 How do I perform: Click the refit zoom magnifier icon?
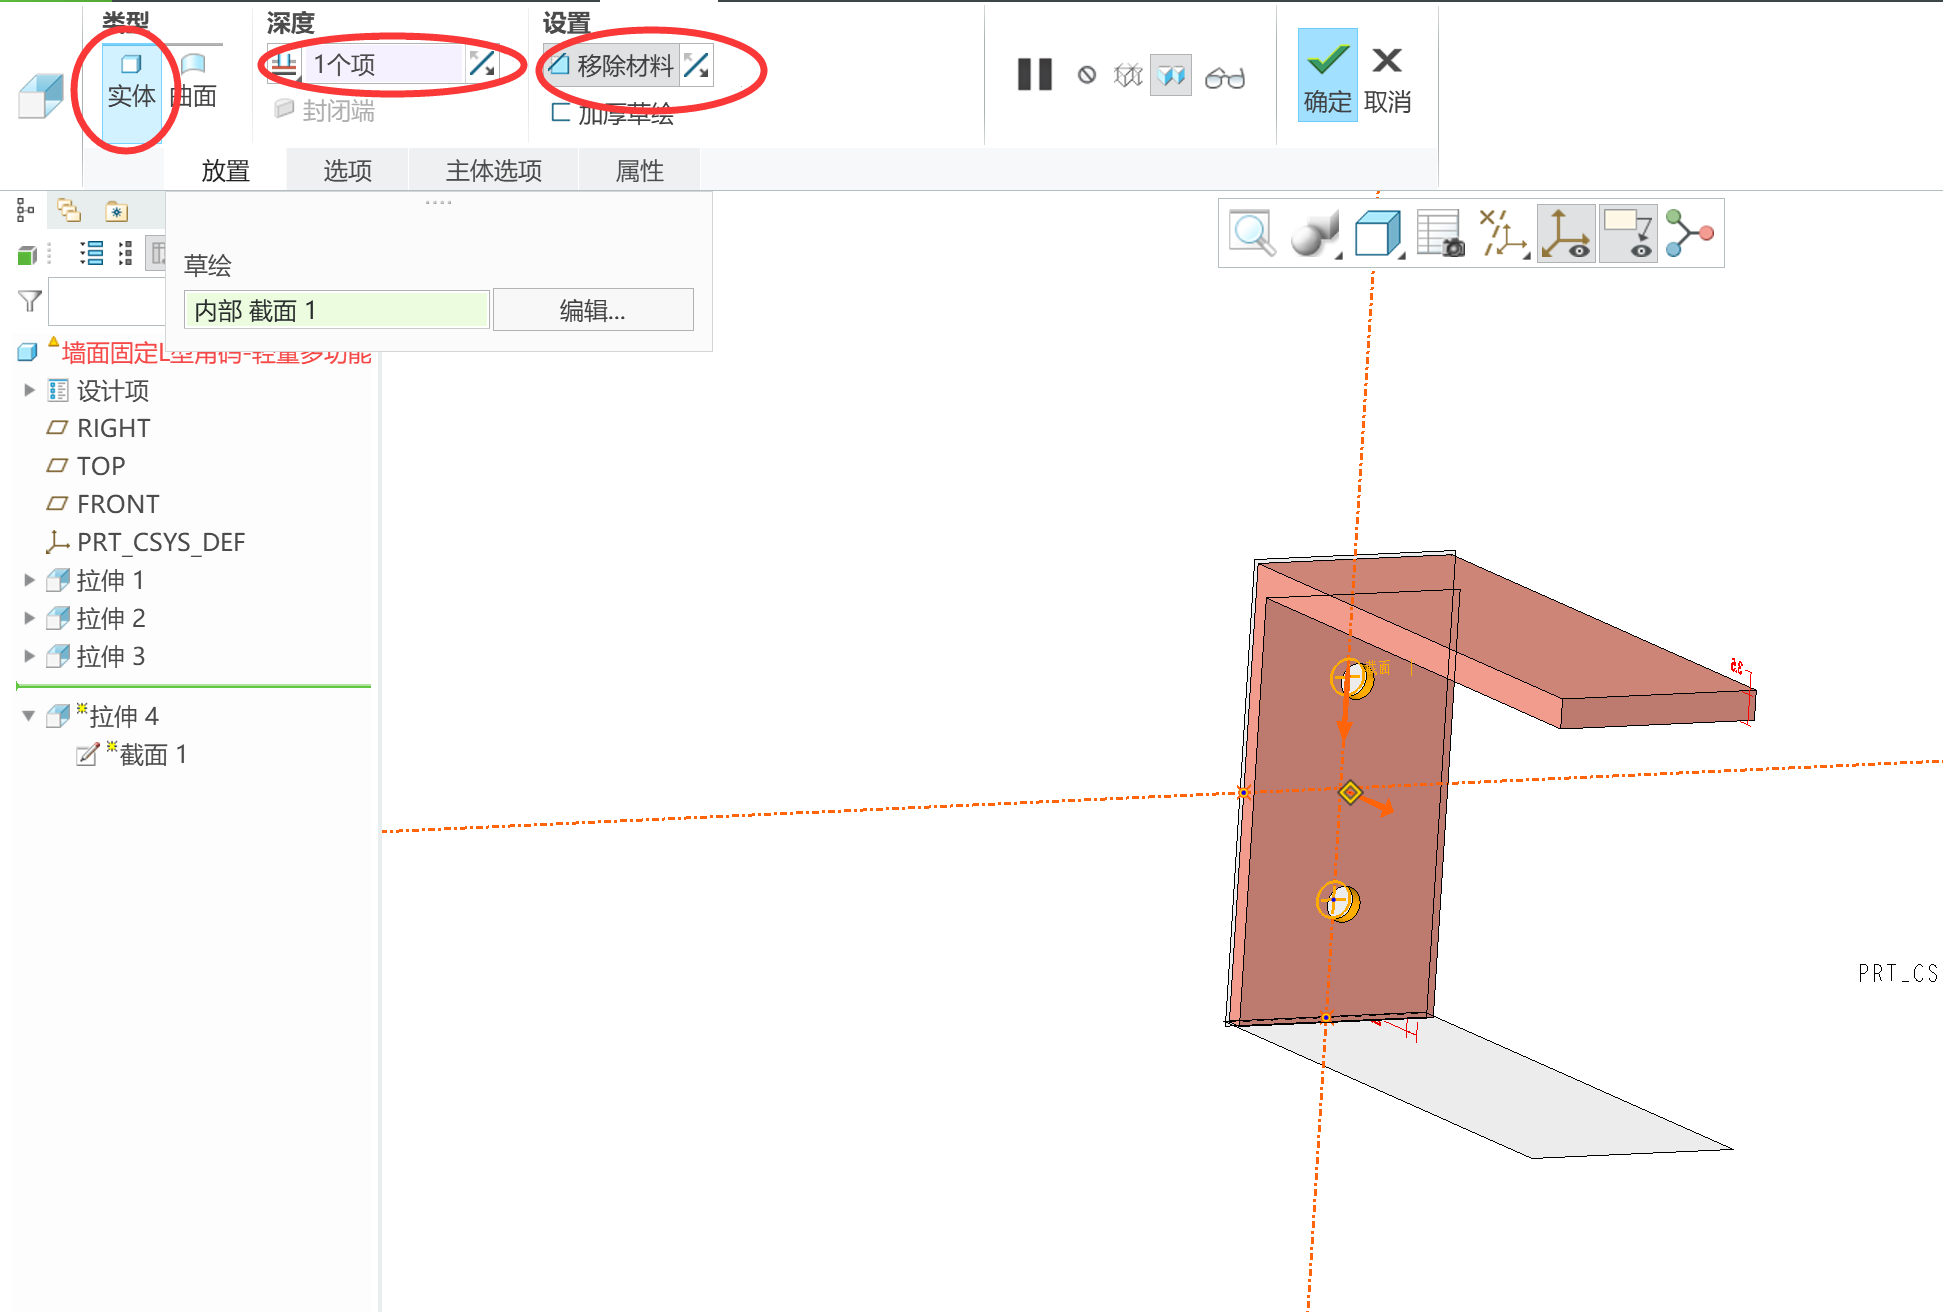pyautogui.click(x=1251, y=233)
